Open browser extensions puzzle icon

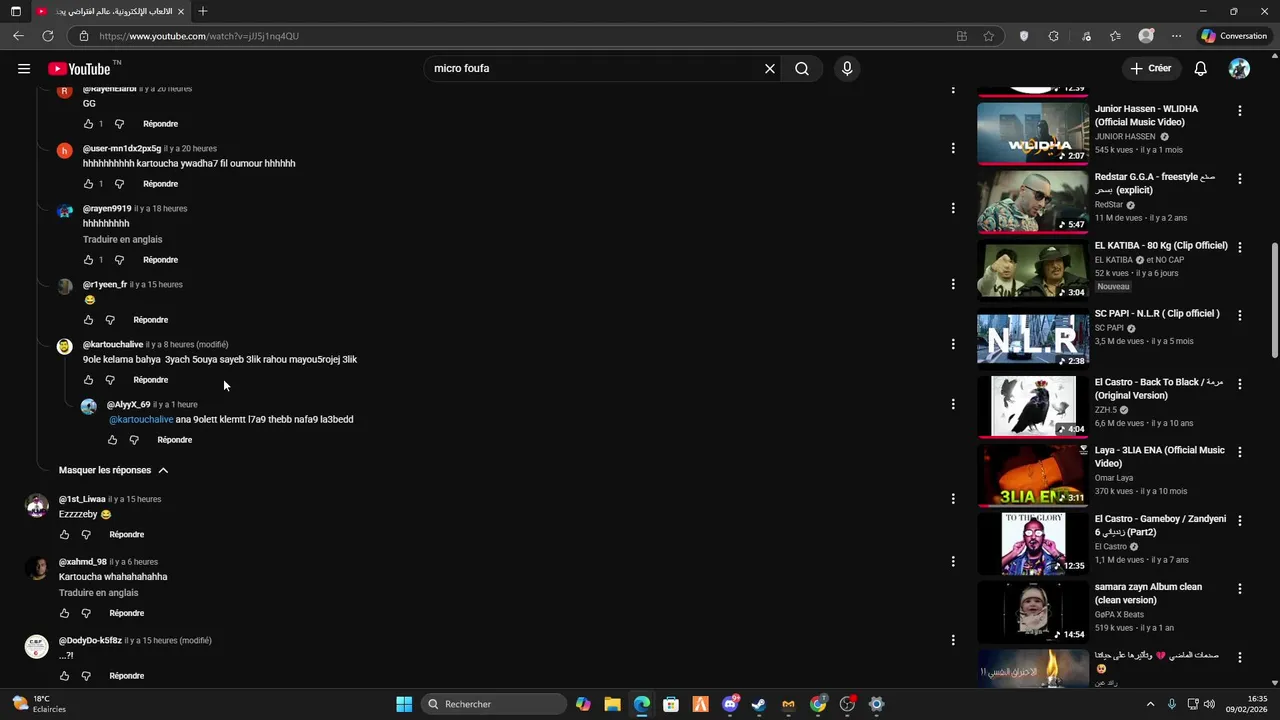1053,36
